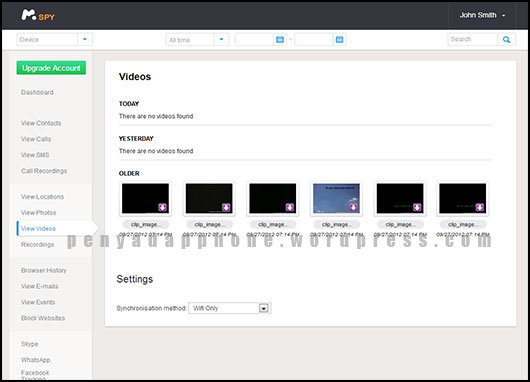Click the Search text field
This screenshot has height=382, width=530.
coord(473,39)
